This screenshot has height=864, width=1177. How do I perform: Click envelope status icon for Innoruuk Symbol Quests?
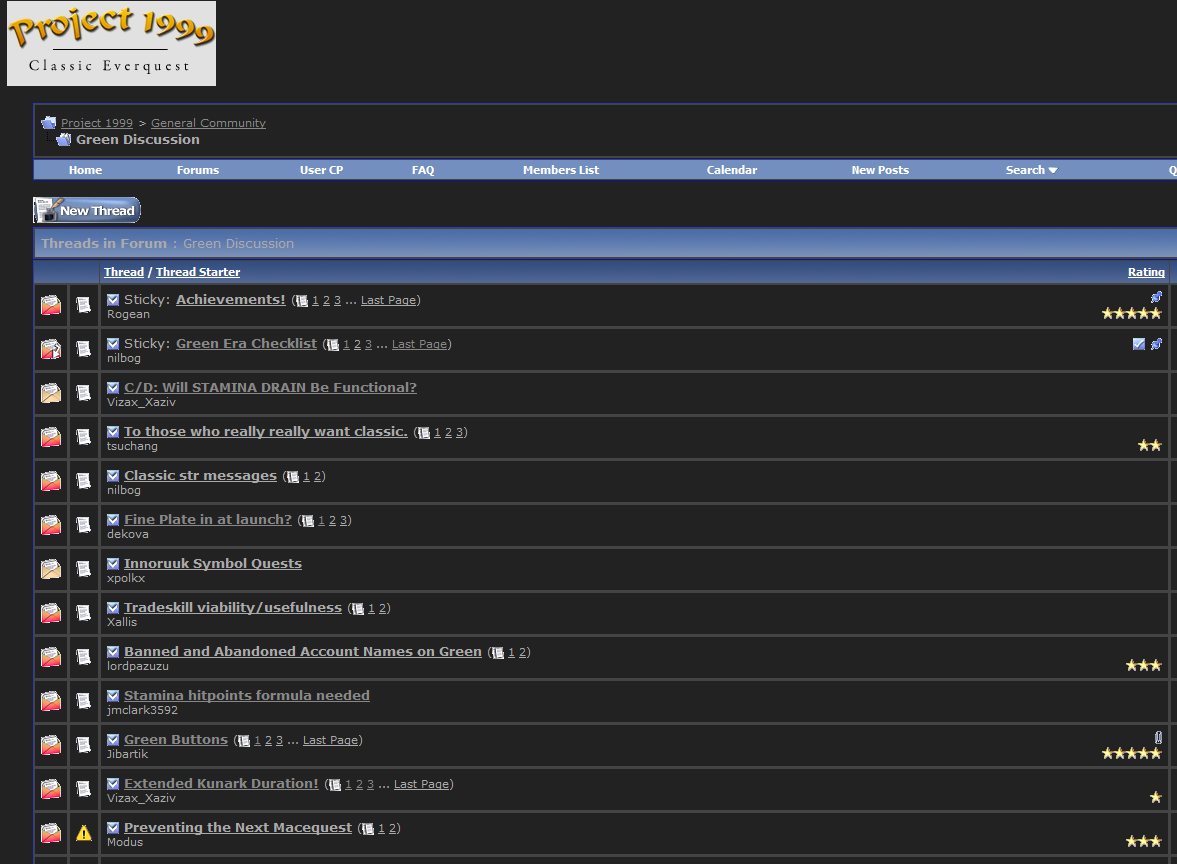point(51,569)
